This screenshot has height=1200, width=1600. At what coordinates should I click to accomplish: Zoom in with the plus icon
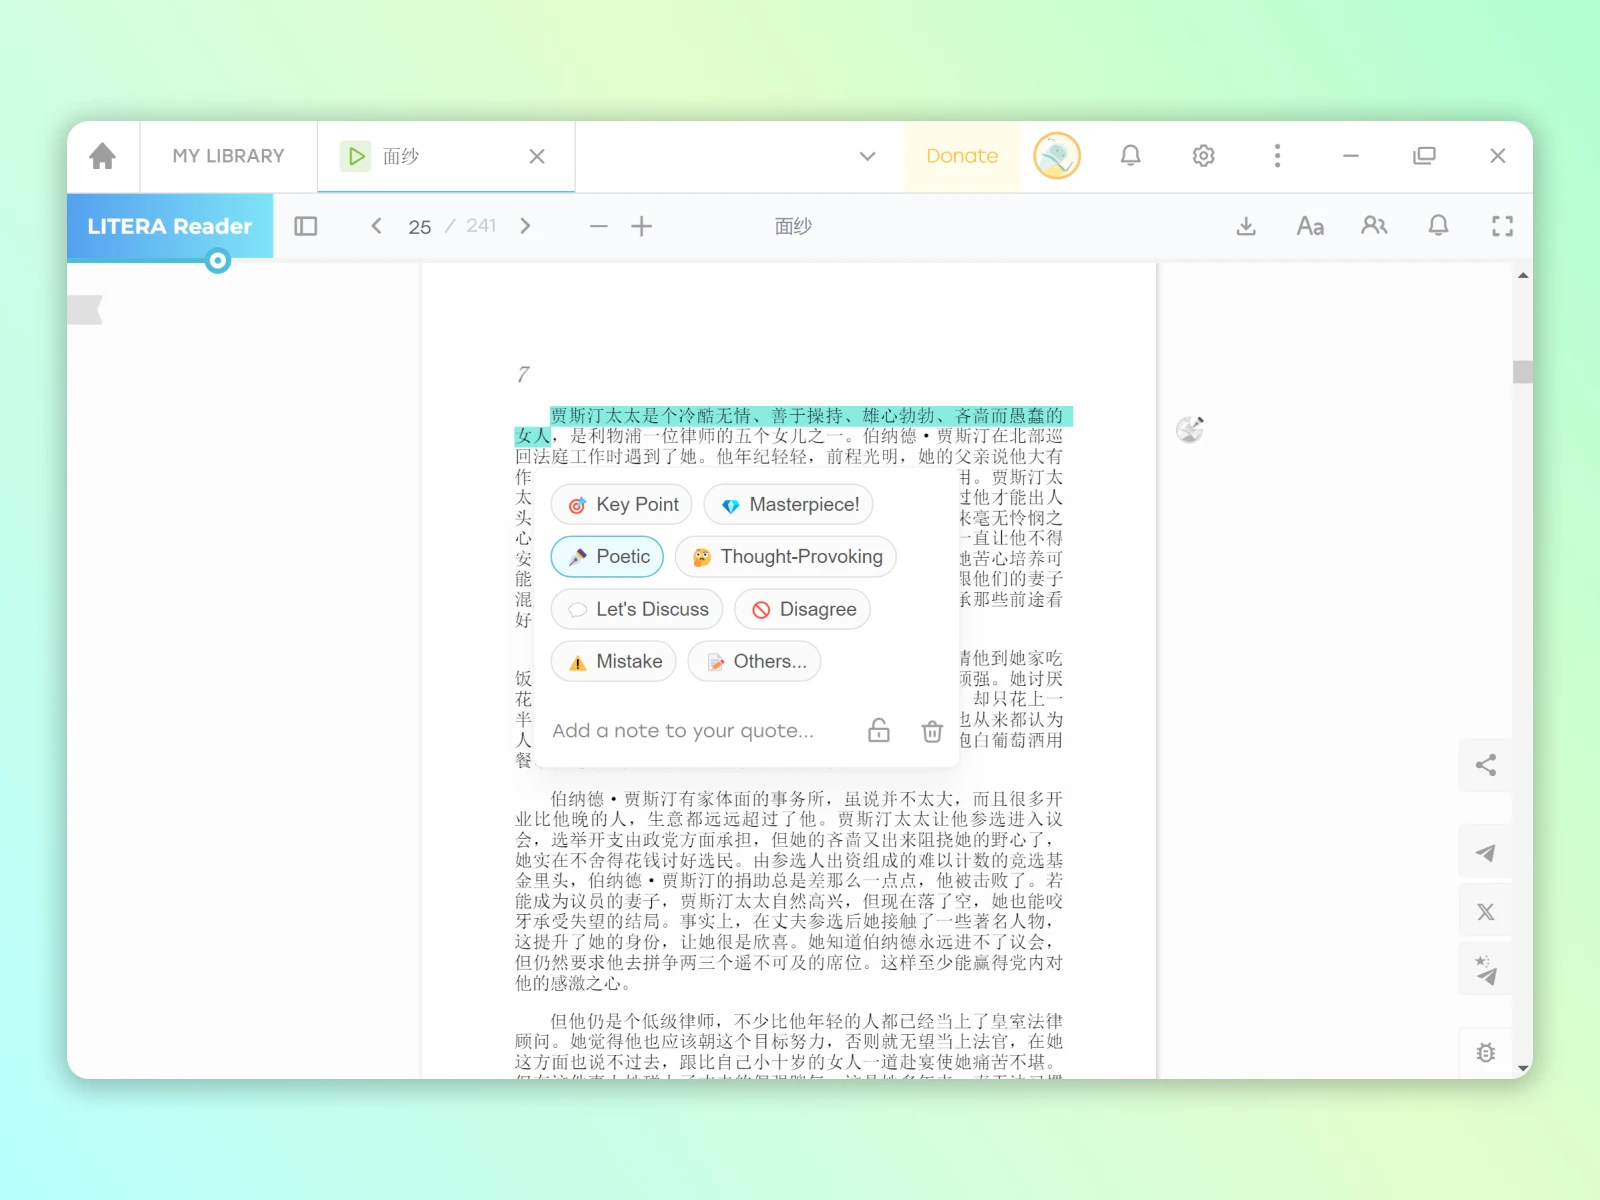click(x=642, y=226)
